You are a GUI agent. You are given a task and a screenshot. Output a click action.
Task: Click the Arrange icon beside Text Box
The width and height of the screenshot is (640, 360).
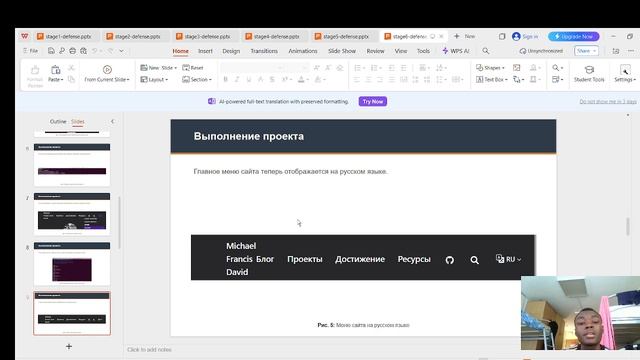point(518,80)
